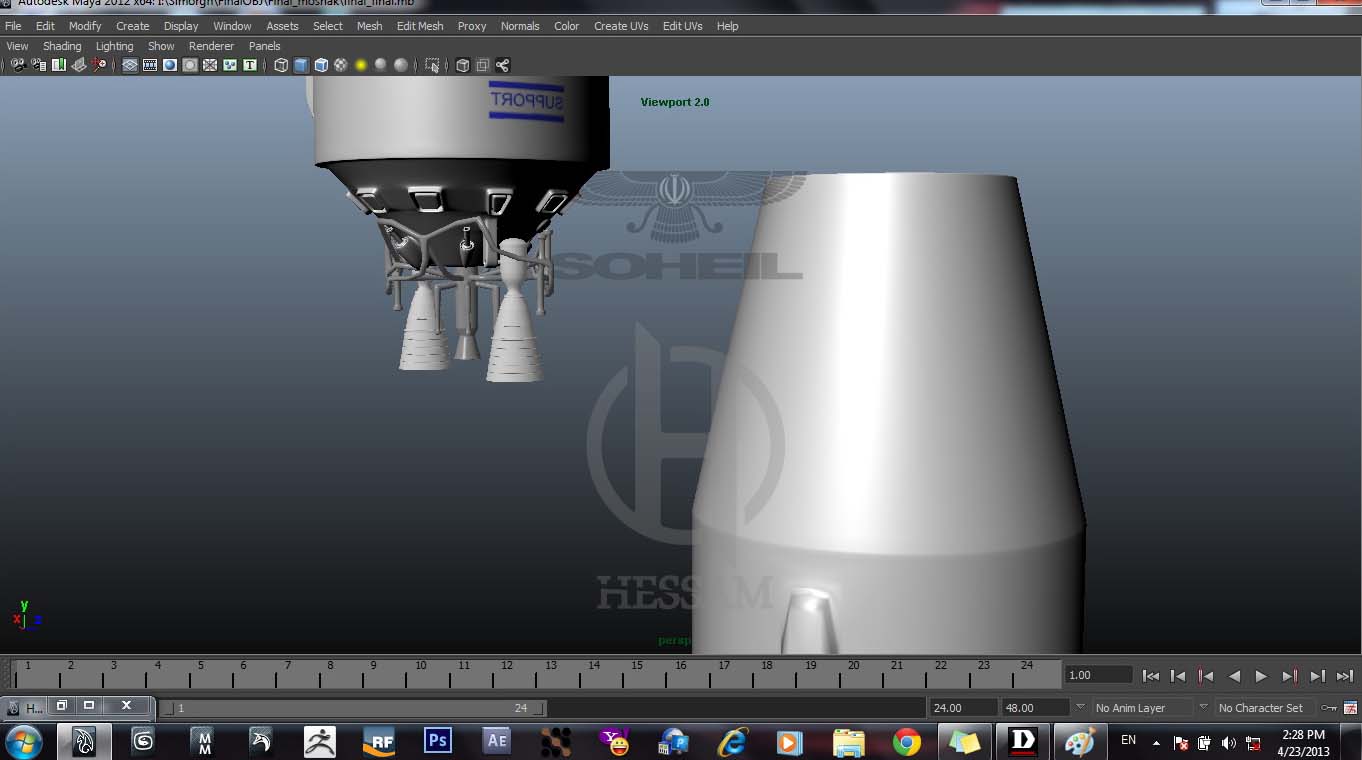Click the volume speaker tray icon
The image size is (1362, 760).
1228,743
